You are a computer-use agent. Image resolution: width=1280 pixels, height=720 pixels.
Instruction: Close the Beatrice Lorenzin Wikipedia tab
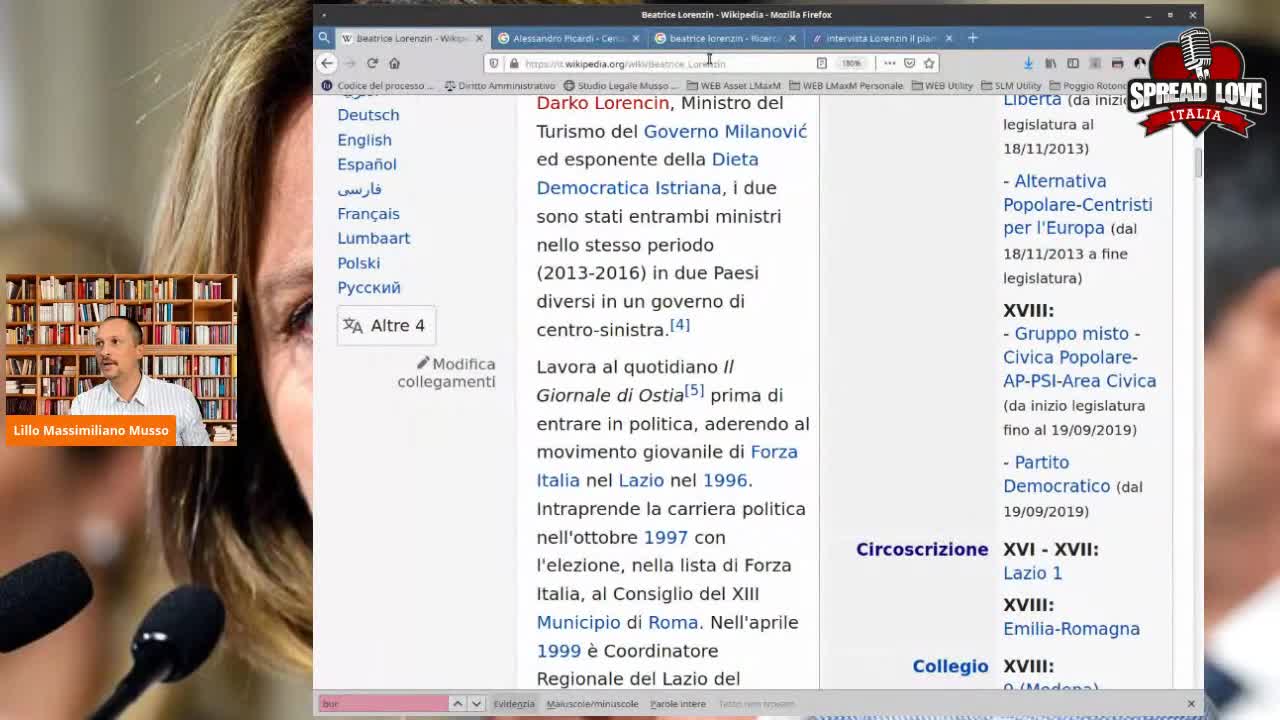click(479, 38)
